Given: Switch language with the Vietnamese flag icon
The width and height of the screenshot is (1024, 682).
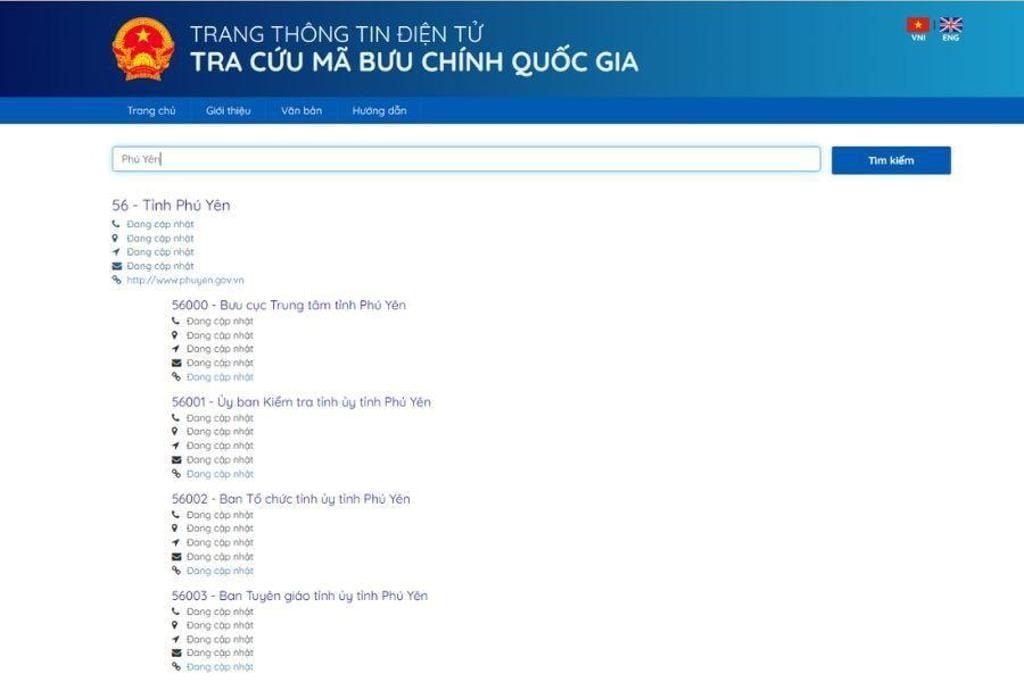Looking at the screenshot, I should coord(917,25).
